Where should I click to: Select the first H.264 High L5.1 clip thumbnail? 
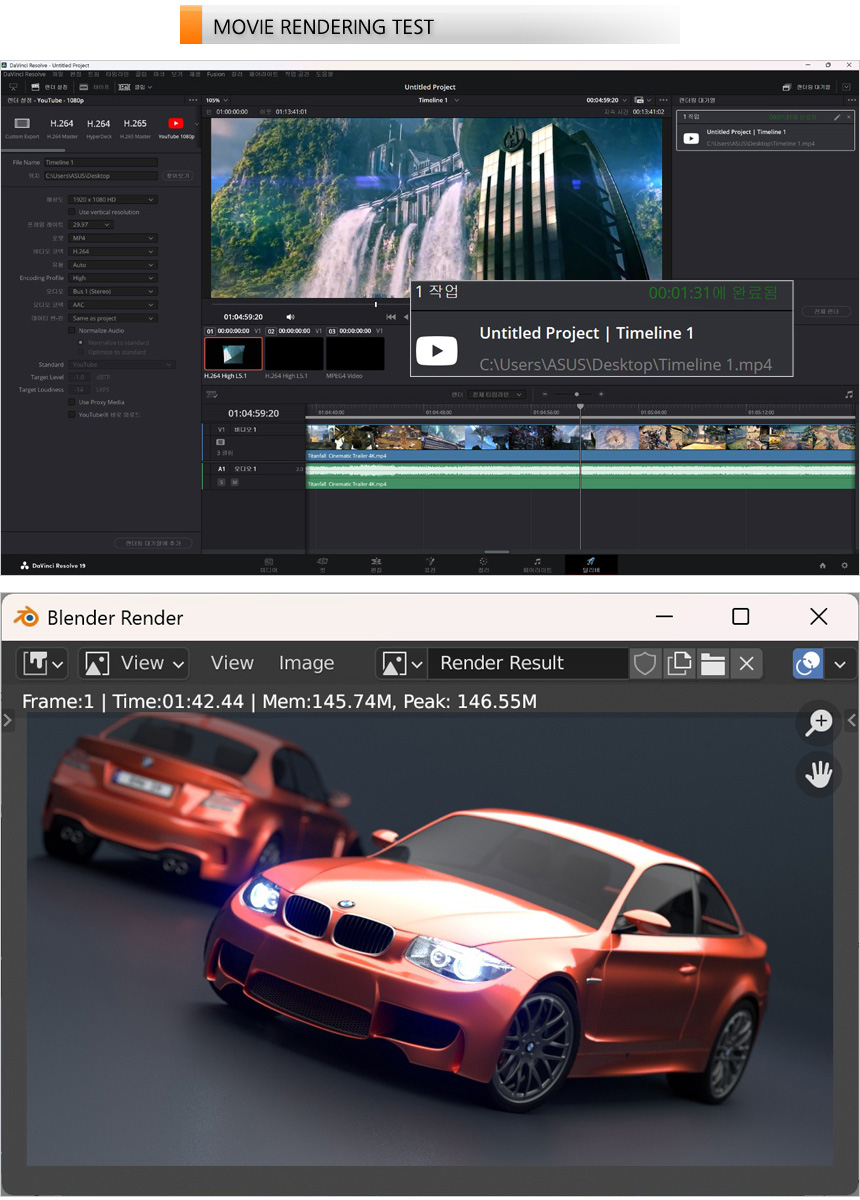pyautogui.click(x=233, y=353)
